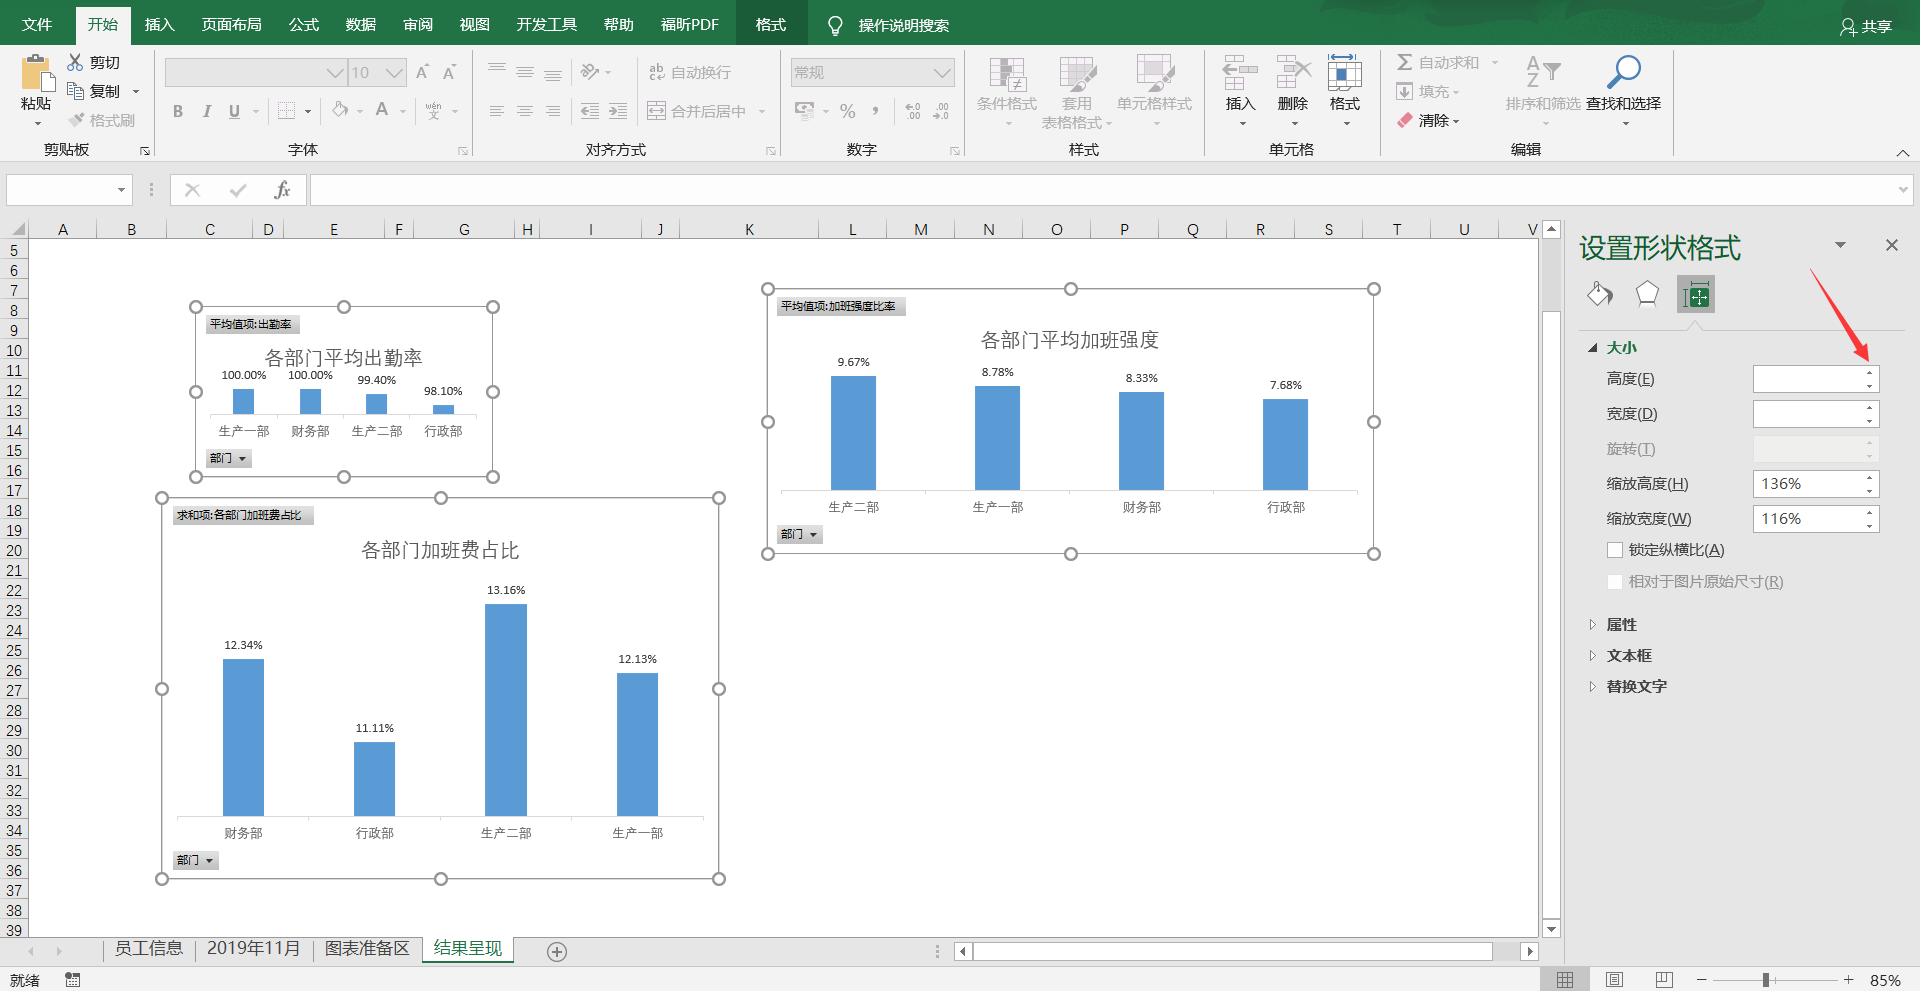The width and height of the screenshot is (1920, 991).
Task: Toggle Italic formatting button
Action: [206, 111]
